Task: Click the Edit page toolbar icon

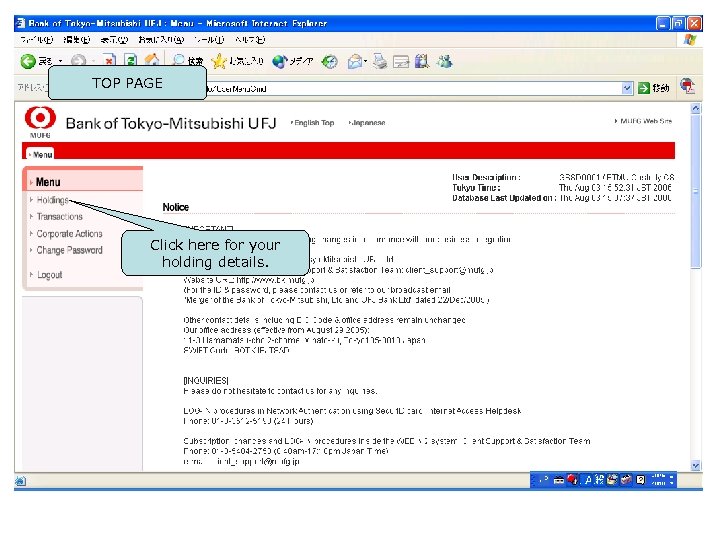Action: pos(401,62)
